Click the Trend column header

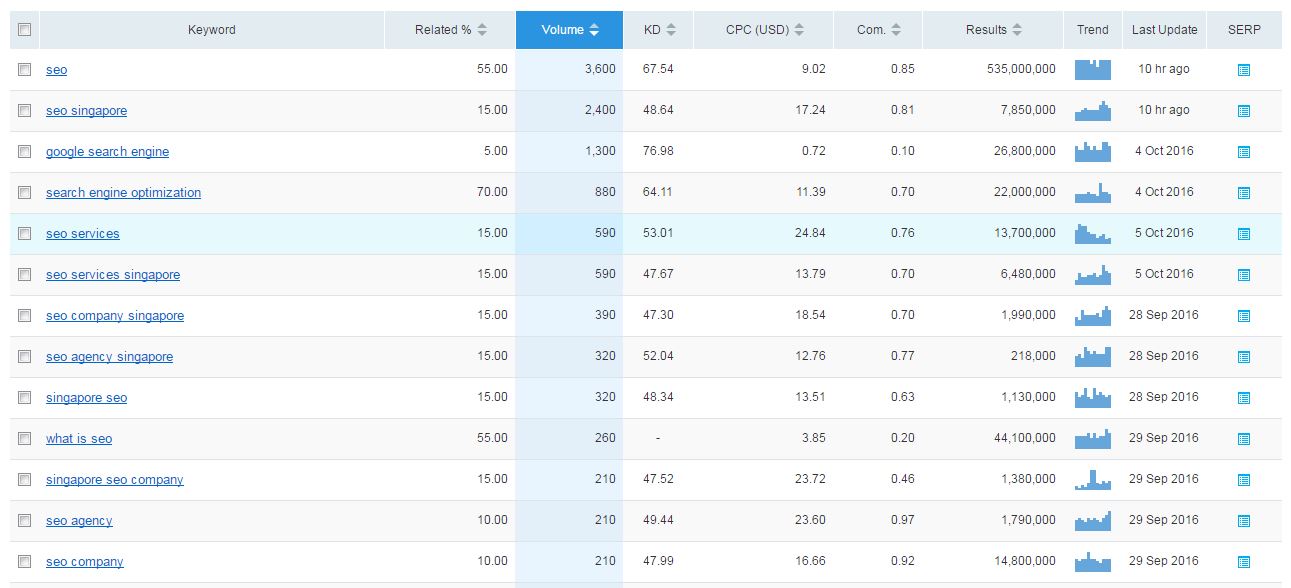(x=1093, y=30)
